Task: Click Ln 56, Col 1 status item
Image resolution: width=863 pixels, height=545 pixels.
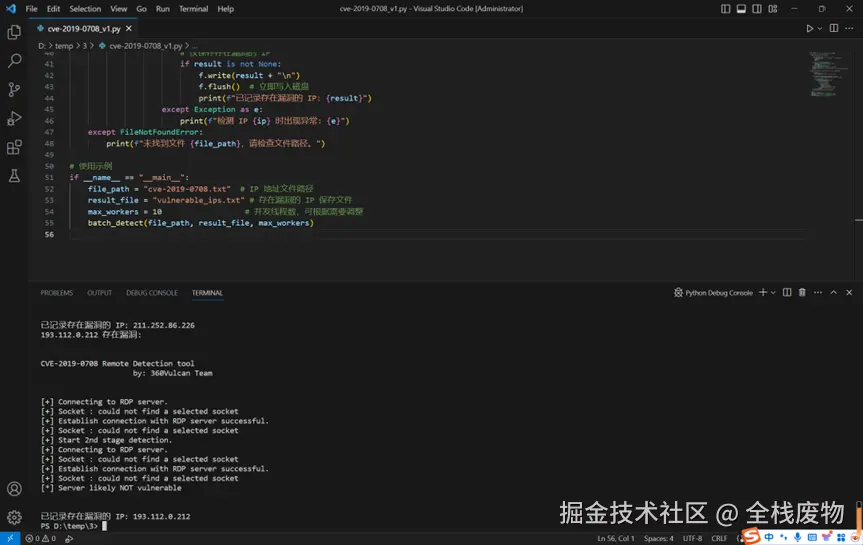Action: pos(616,538)
